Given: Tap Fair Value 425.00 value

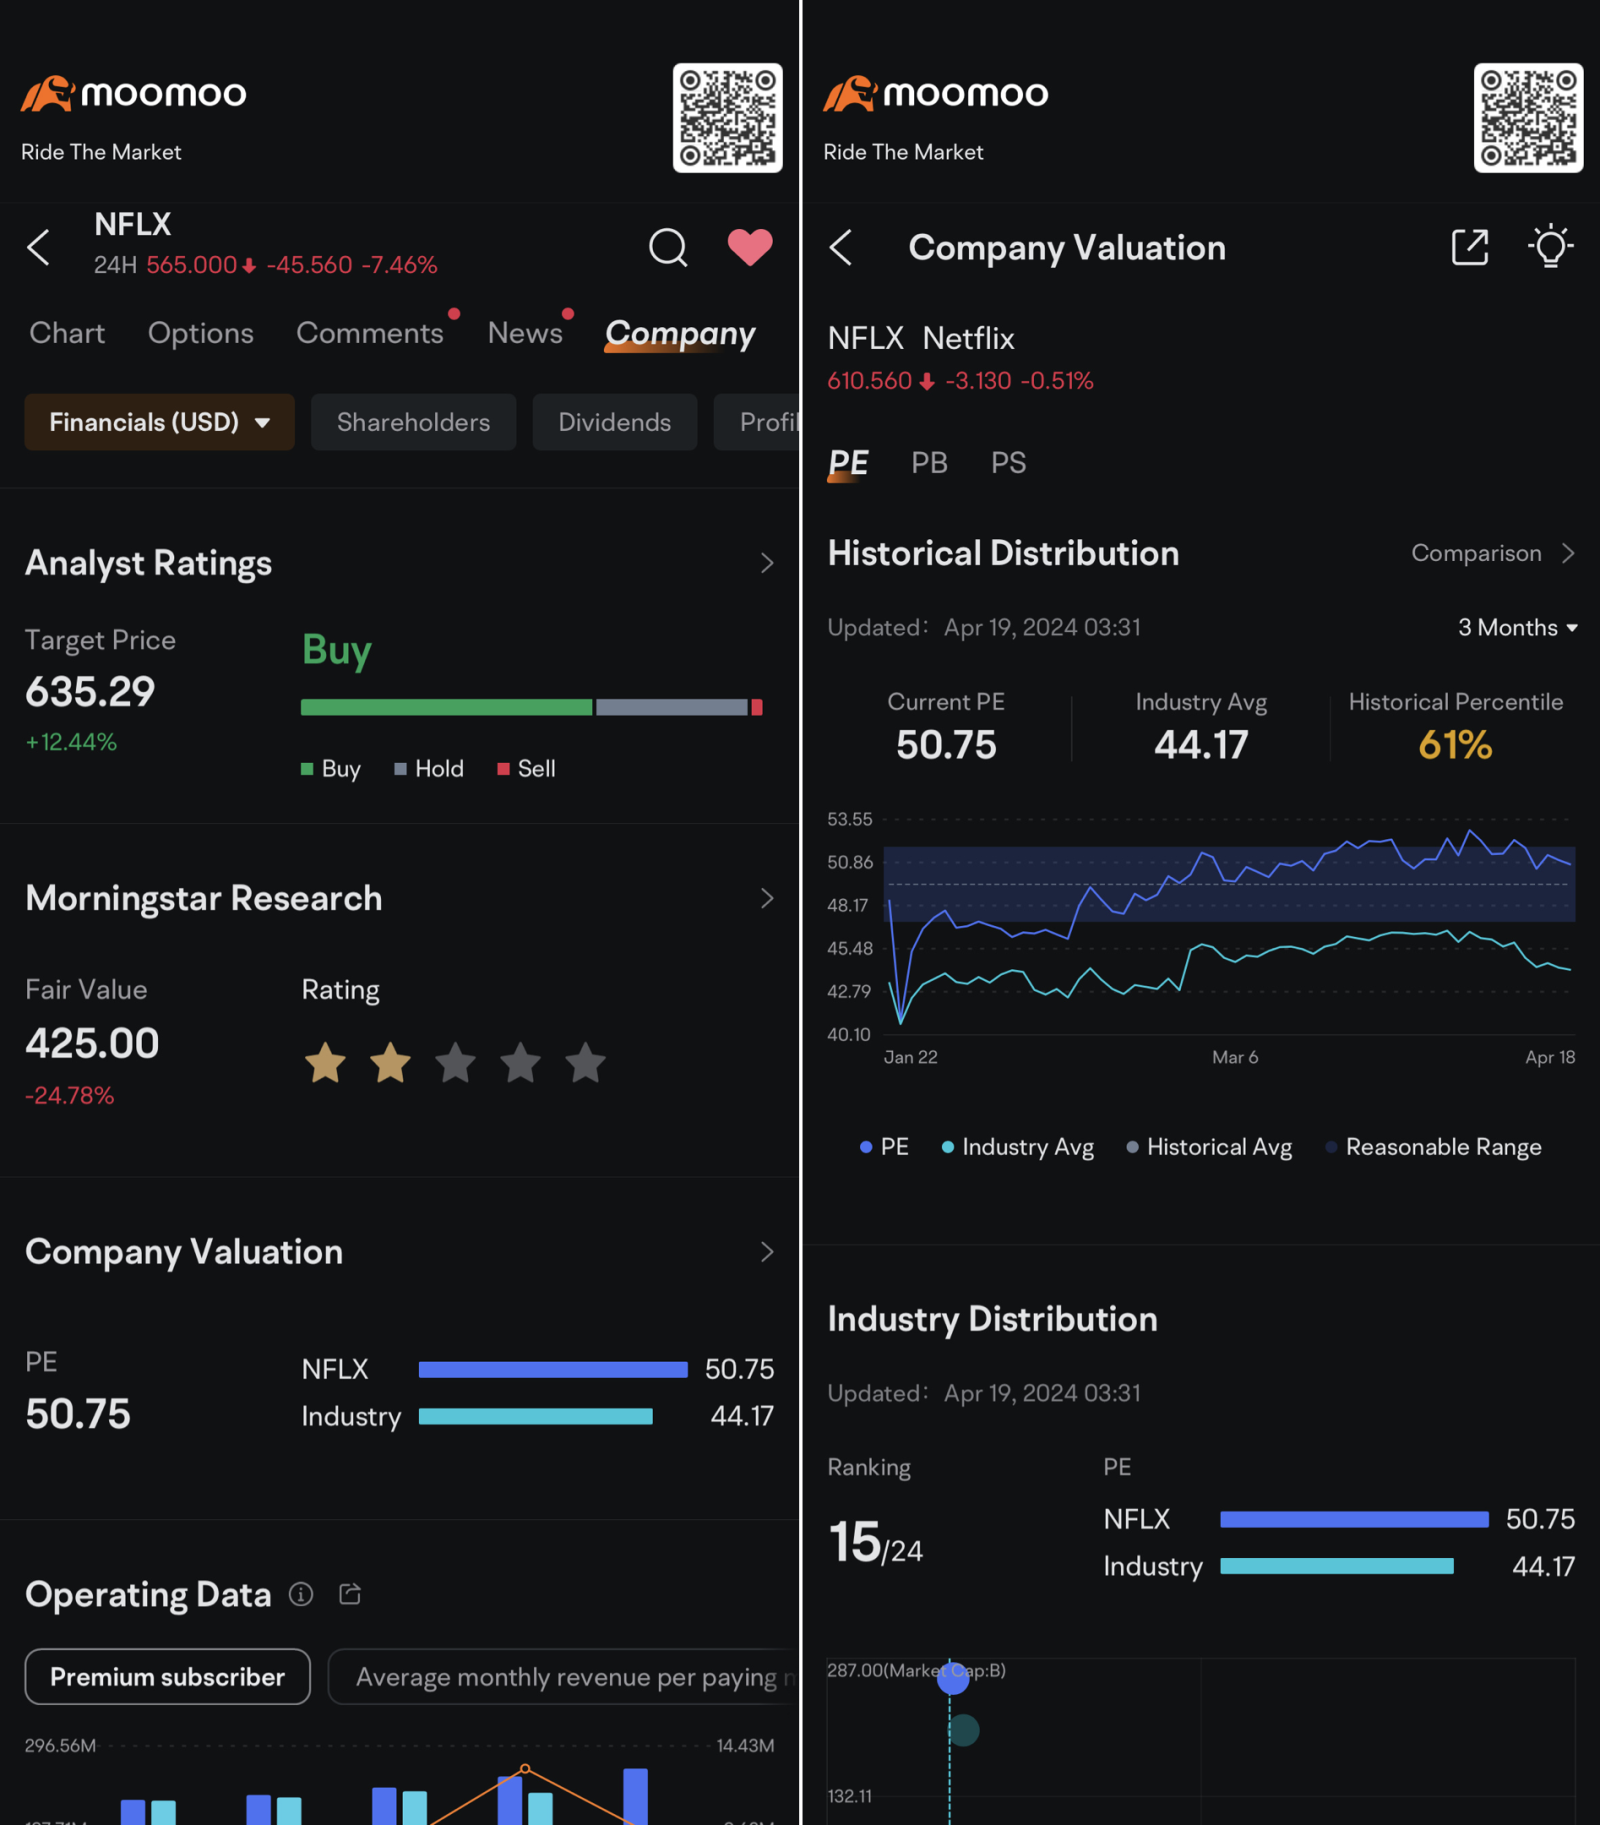Looking at the screenshot, I should pos(92,1044).
